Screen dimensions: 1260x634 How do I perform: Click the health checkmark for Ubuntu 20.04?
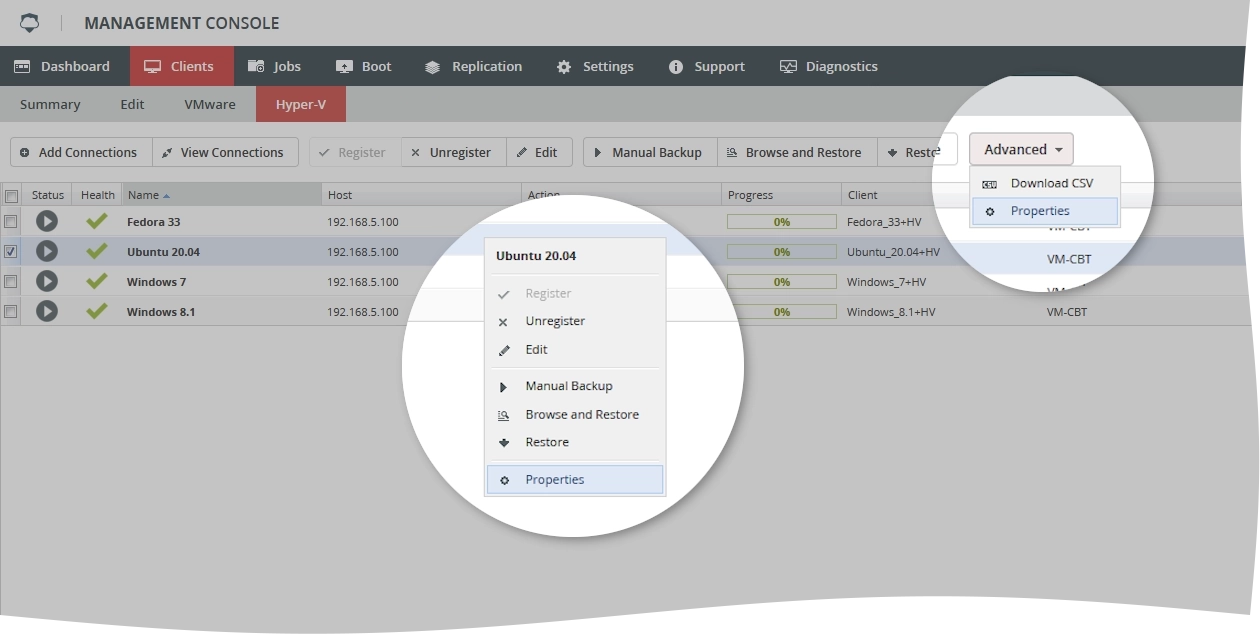tap(97, 251)
